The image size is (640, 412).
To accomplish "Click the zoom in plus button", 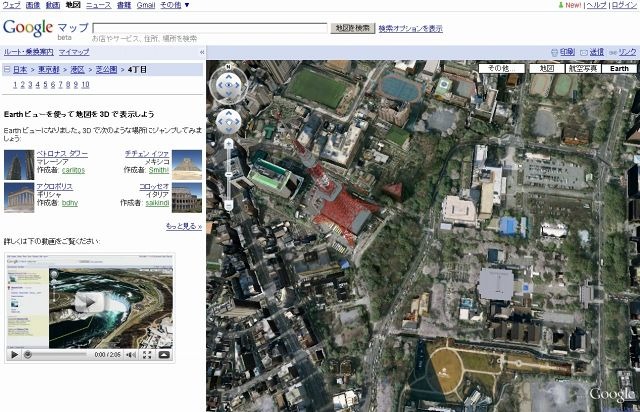I will coord(229,143).
